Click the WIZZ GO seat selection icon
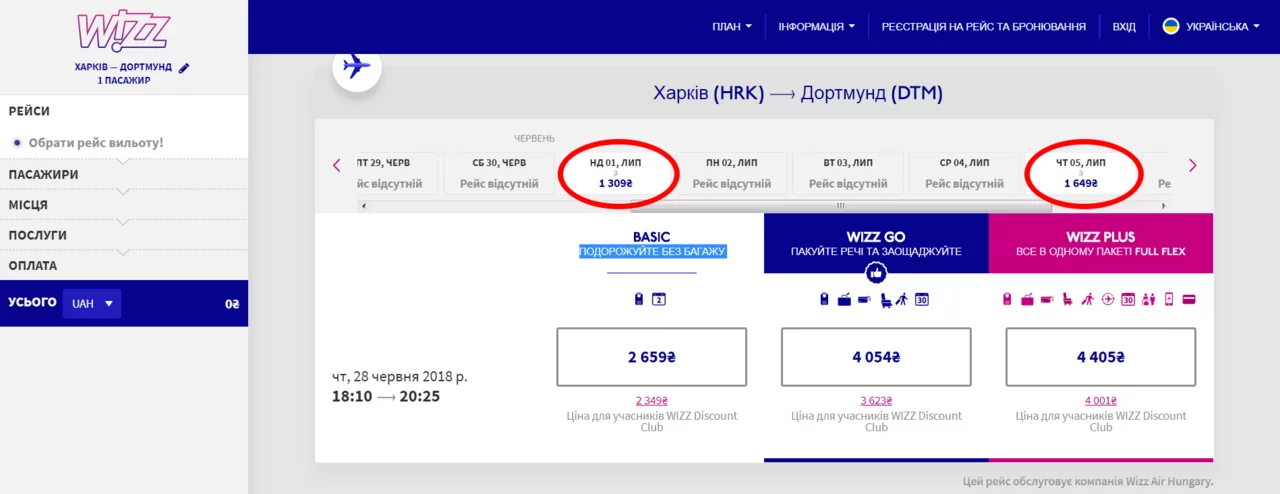The width and height of the screenshot is (1280, 494). (886, 298)
